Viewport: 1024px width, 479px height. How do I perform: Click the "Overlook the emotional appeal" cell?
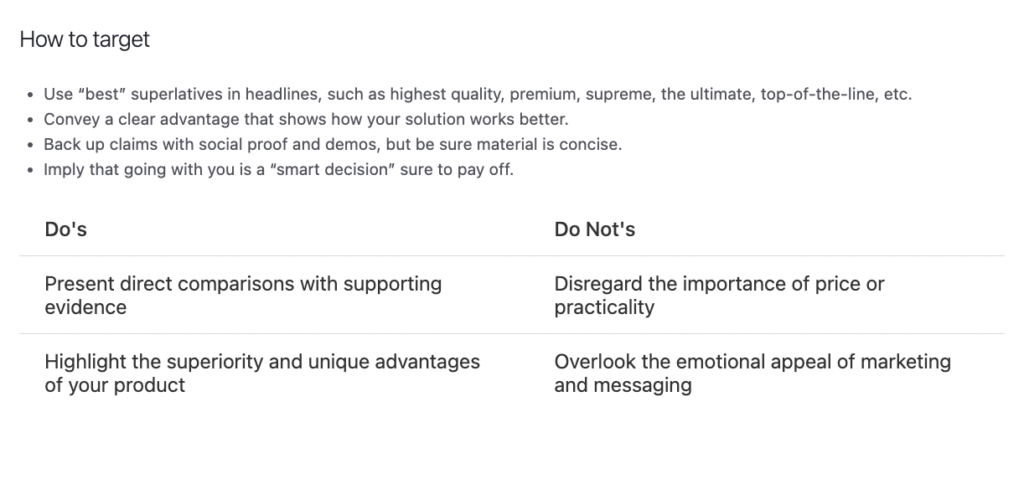[752, 373]
